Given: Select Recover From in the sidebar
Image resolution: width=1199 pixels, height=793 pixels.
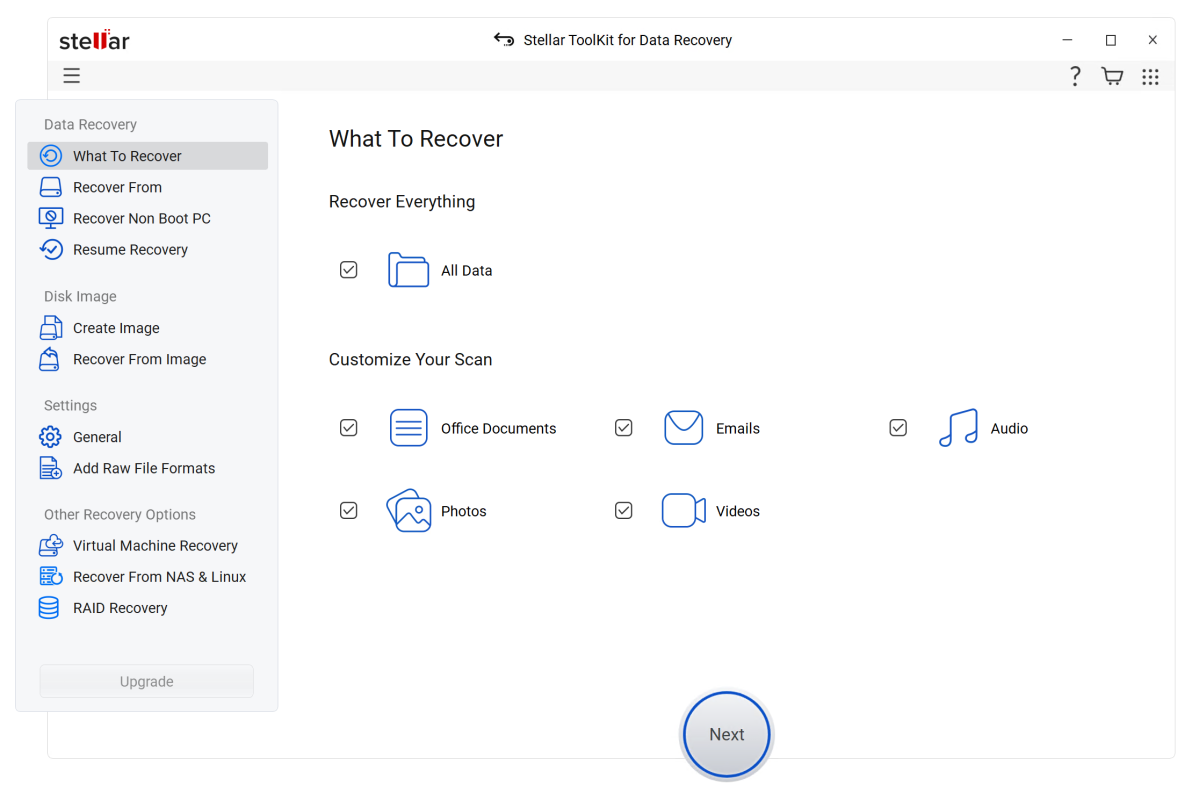Looking at the screenshot, I should 117,187.
